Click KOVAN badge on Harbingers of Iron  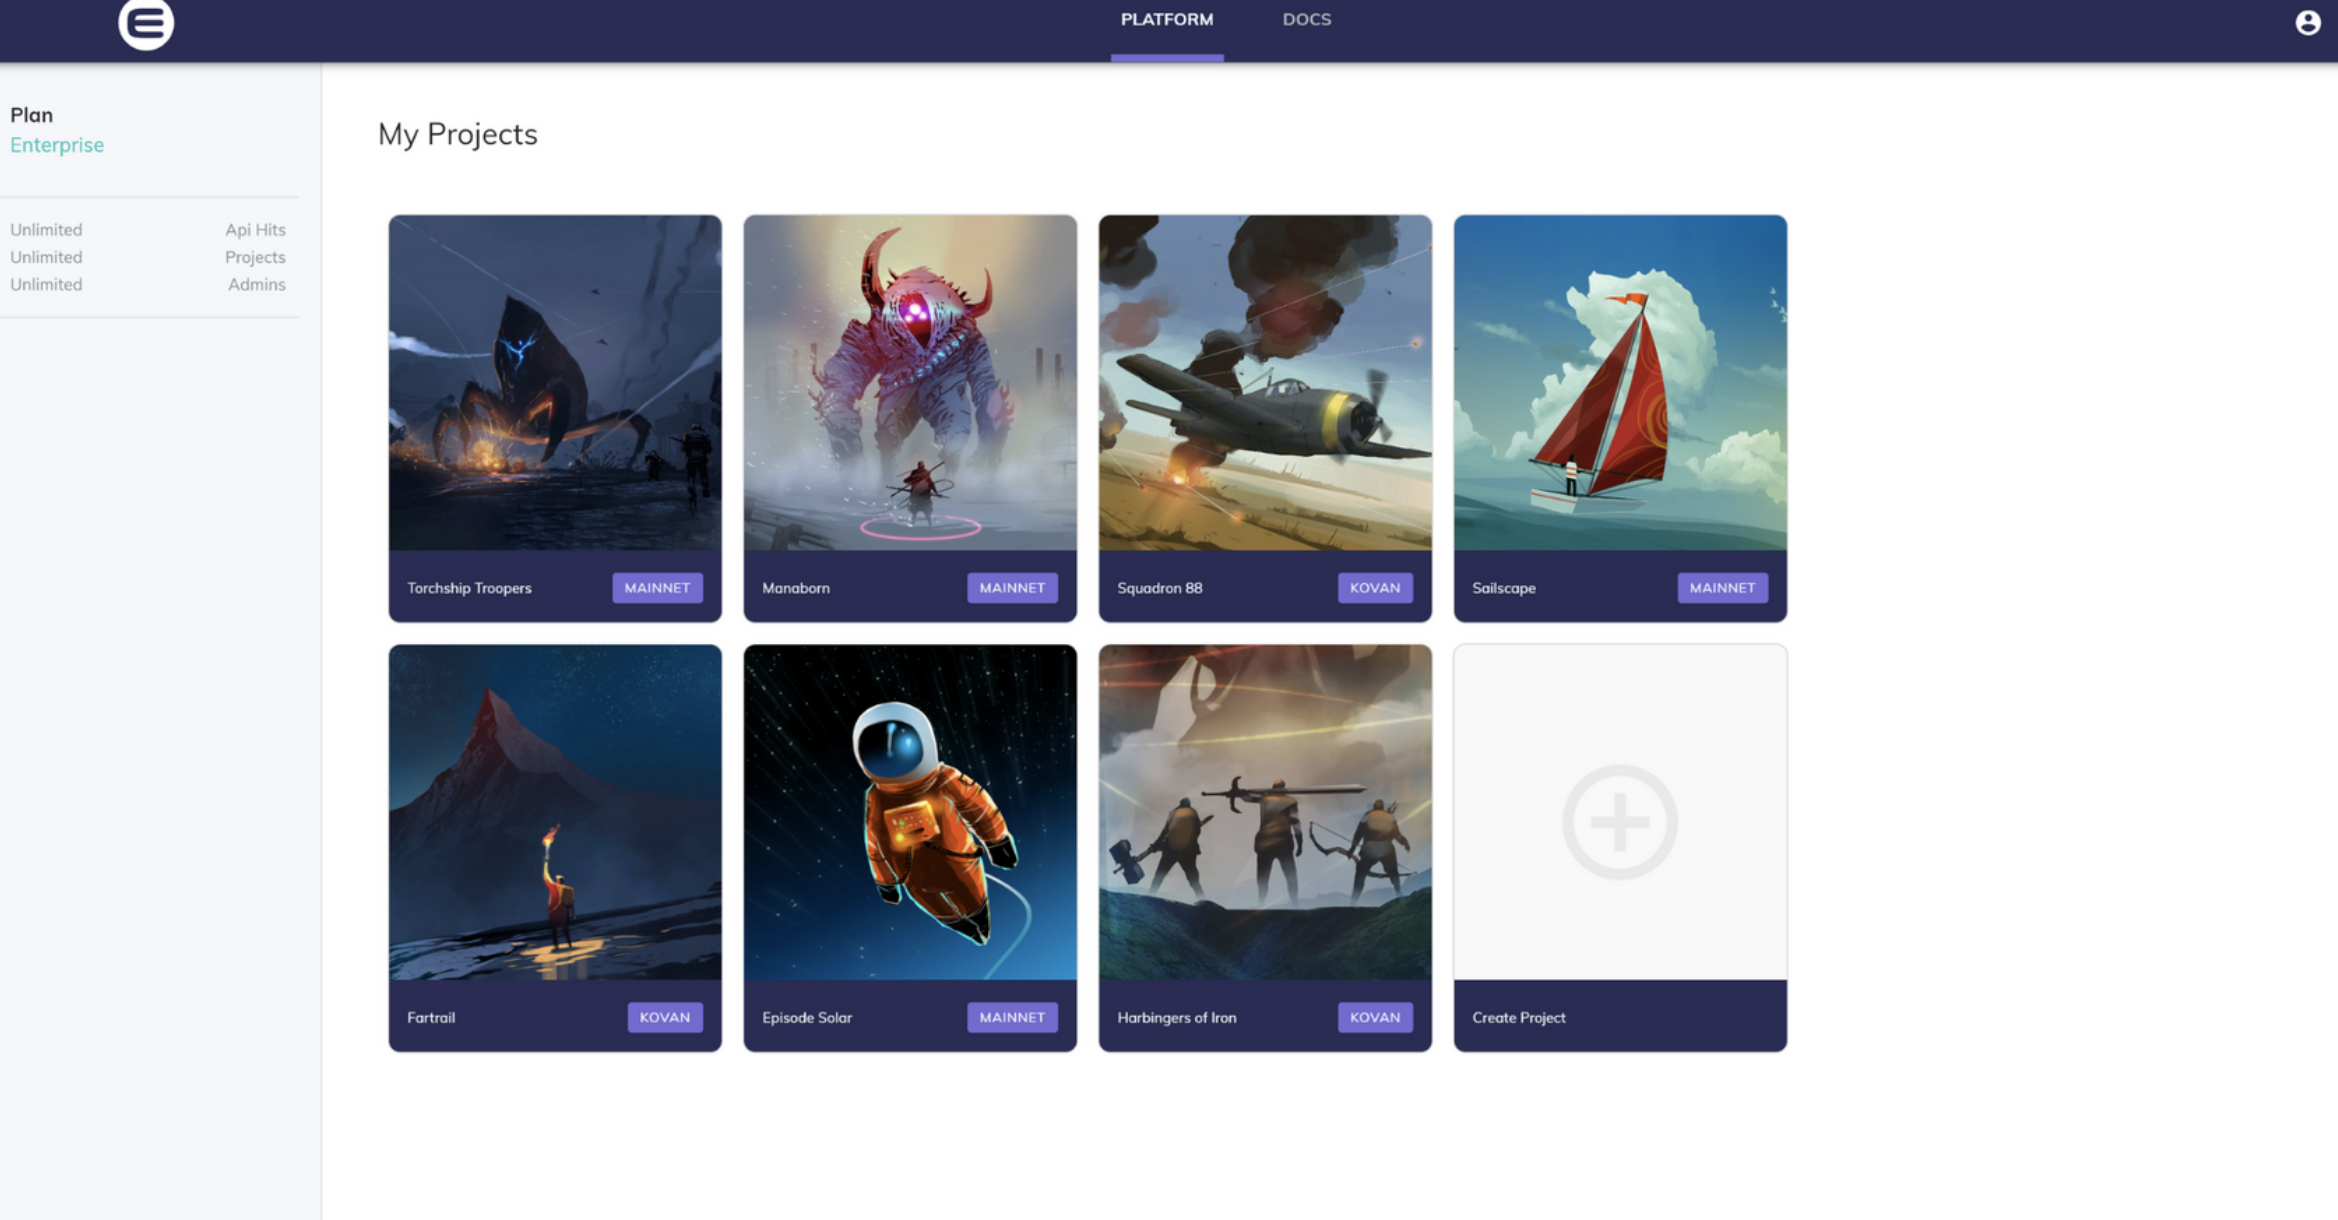(x=1374, y=1017)
